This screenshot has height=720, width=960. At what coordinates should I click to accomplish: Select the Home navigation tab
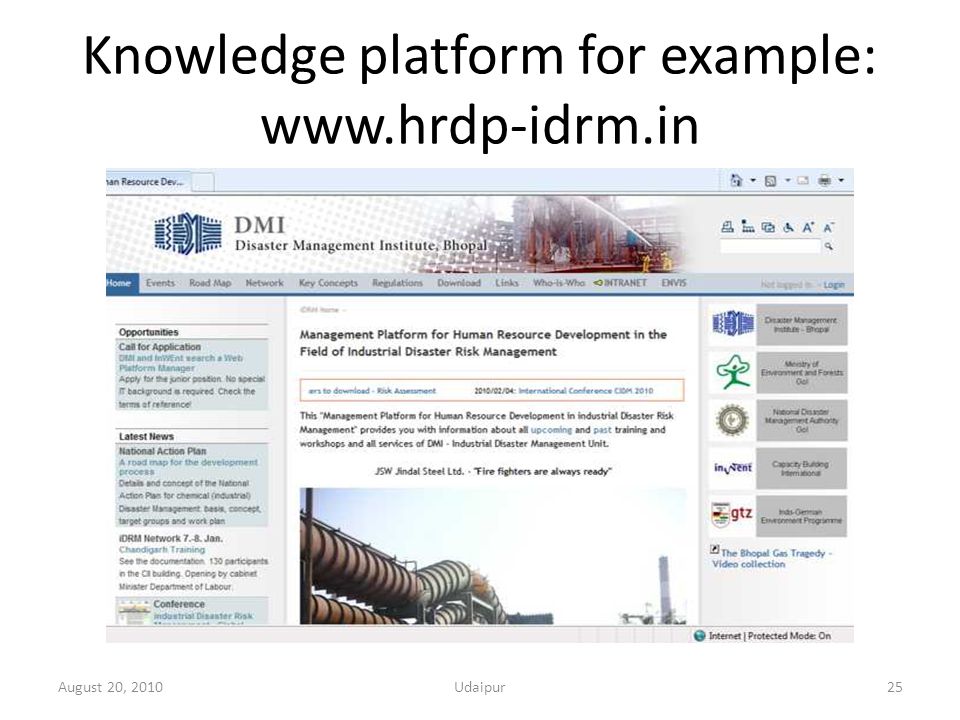coord(120,283)
